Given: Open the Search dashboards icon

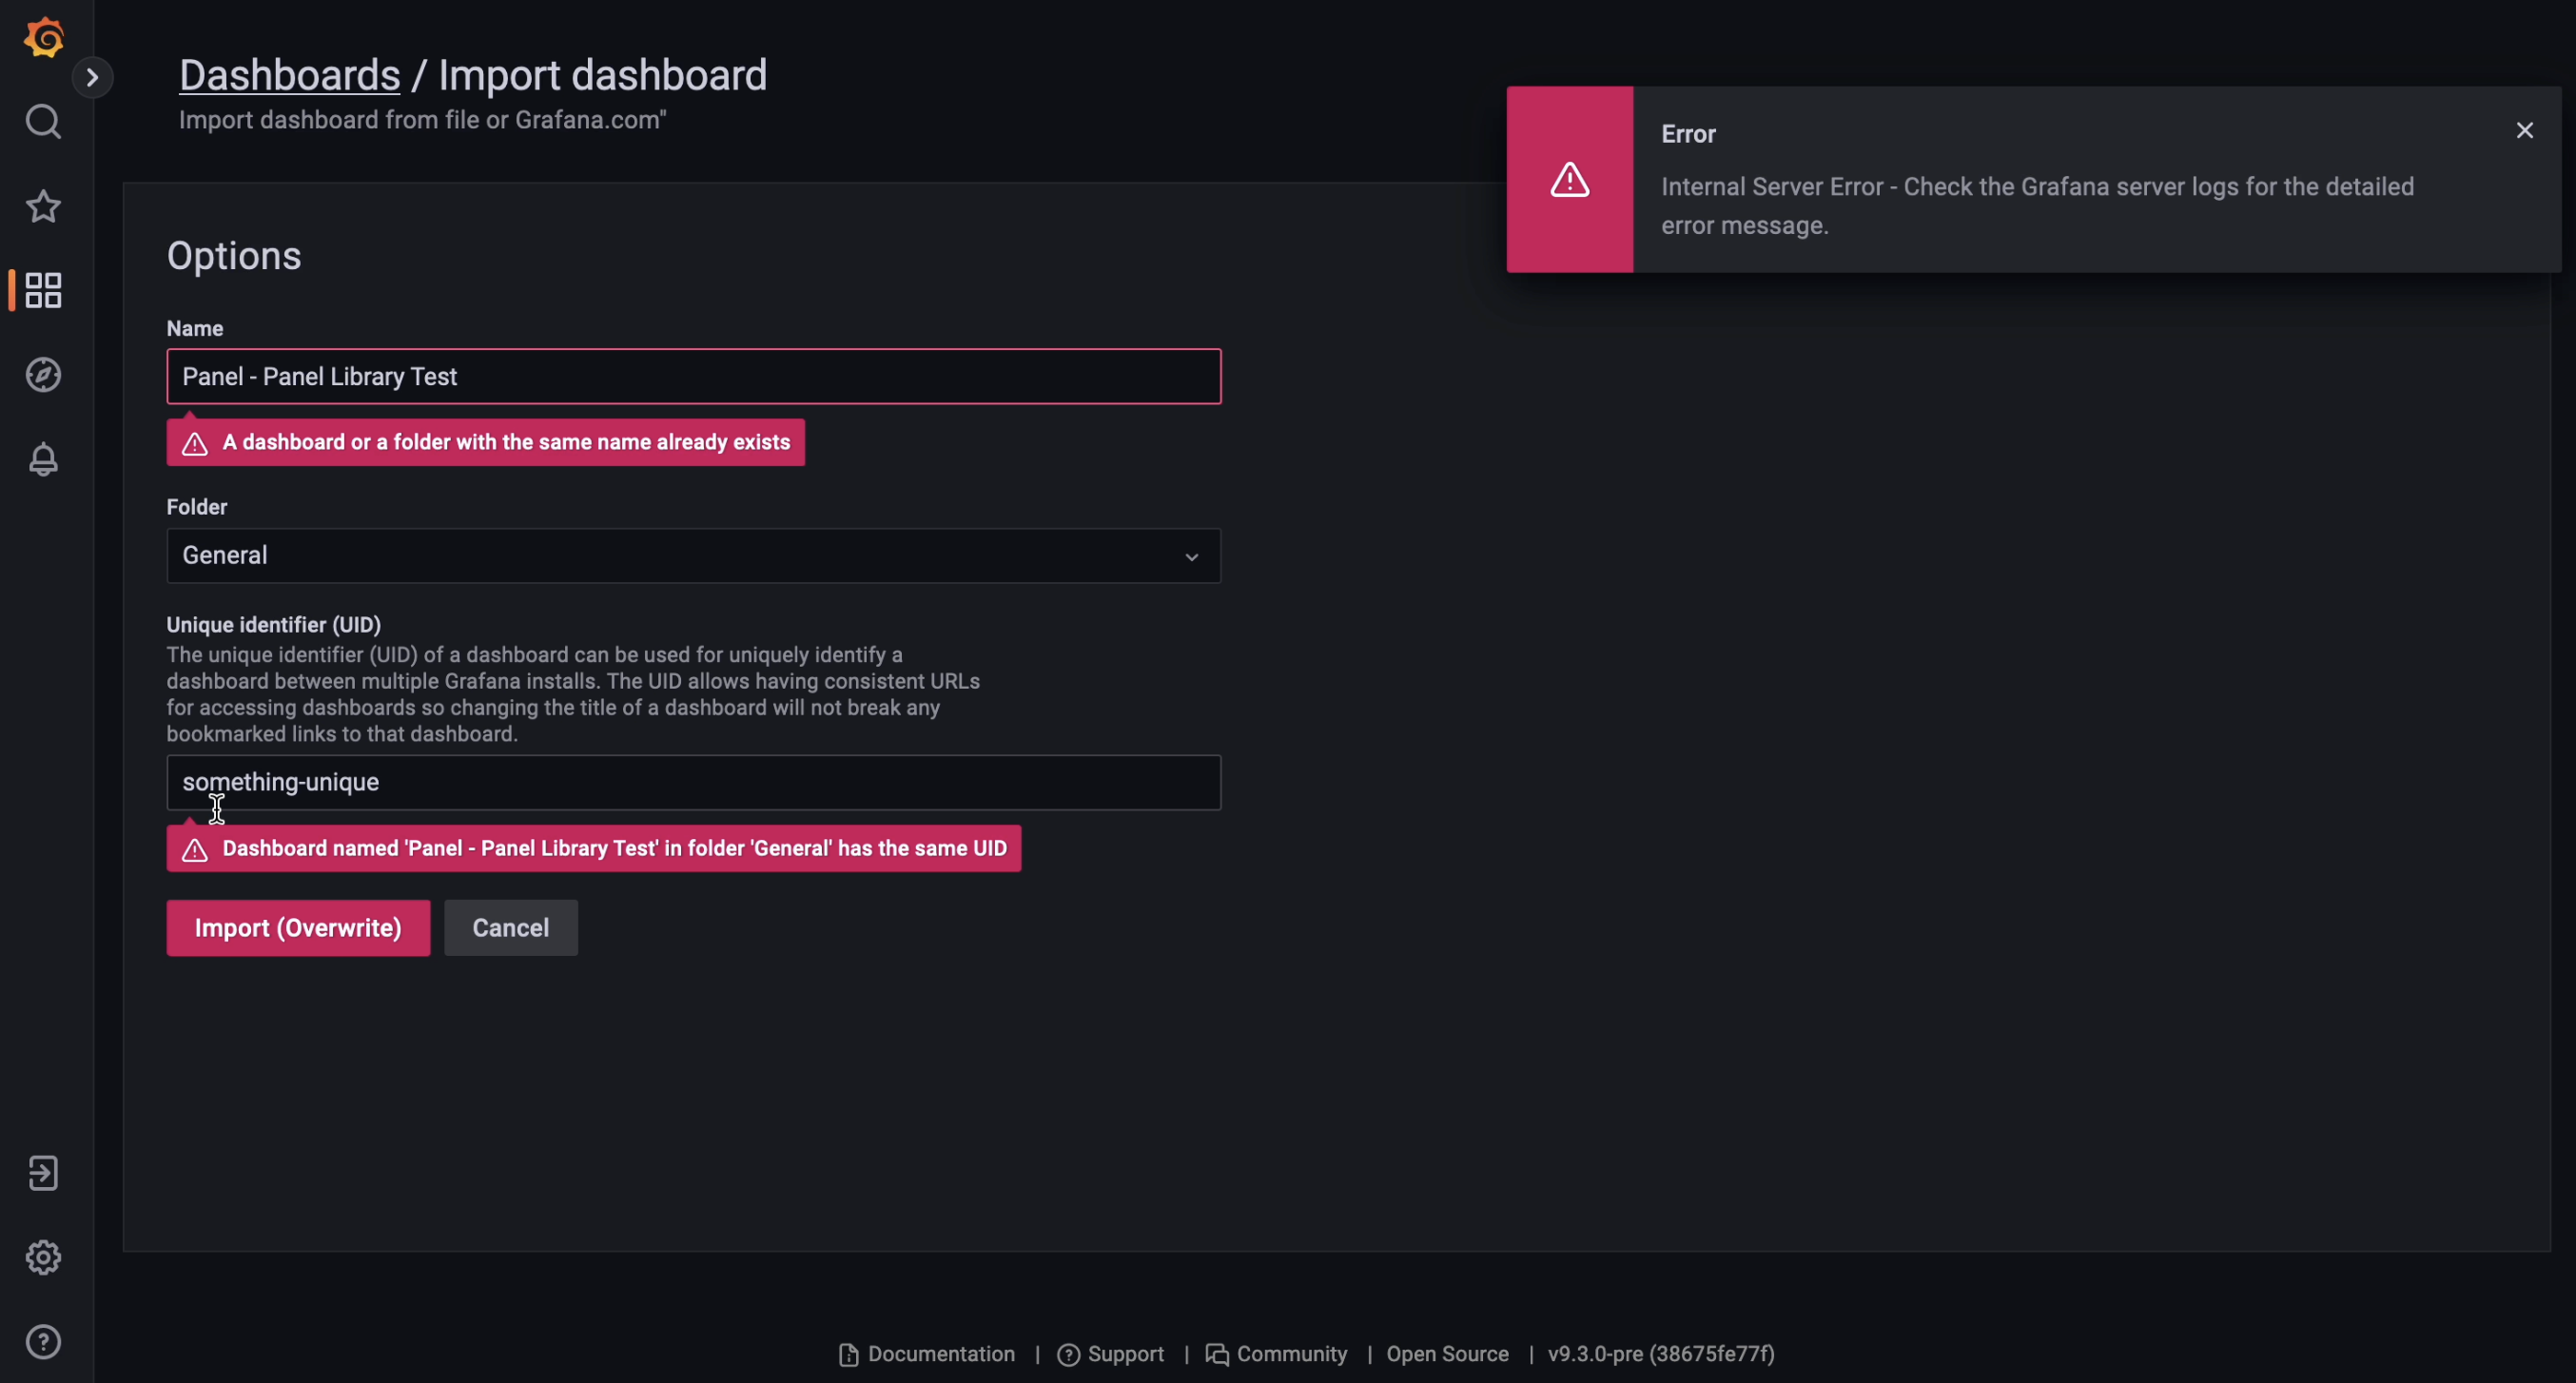Looking at the screenshot, I should [x=44, y=121].
